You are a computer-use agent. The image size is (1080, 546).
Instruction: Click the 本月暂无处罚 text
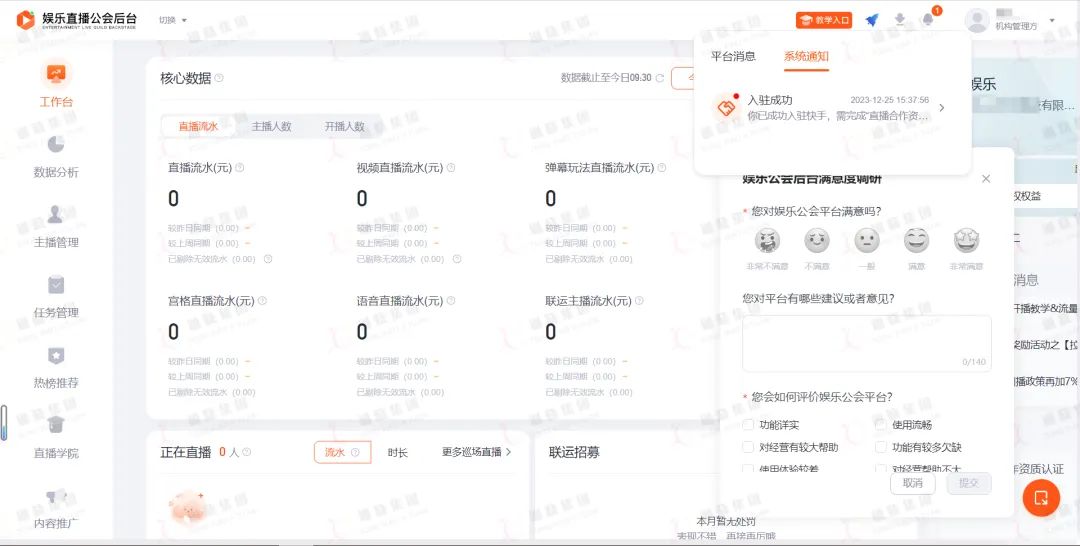726,521
